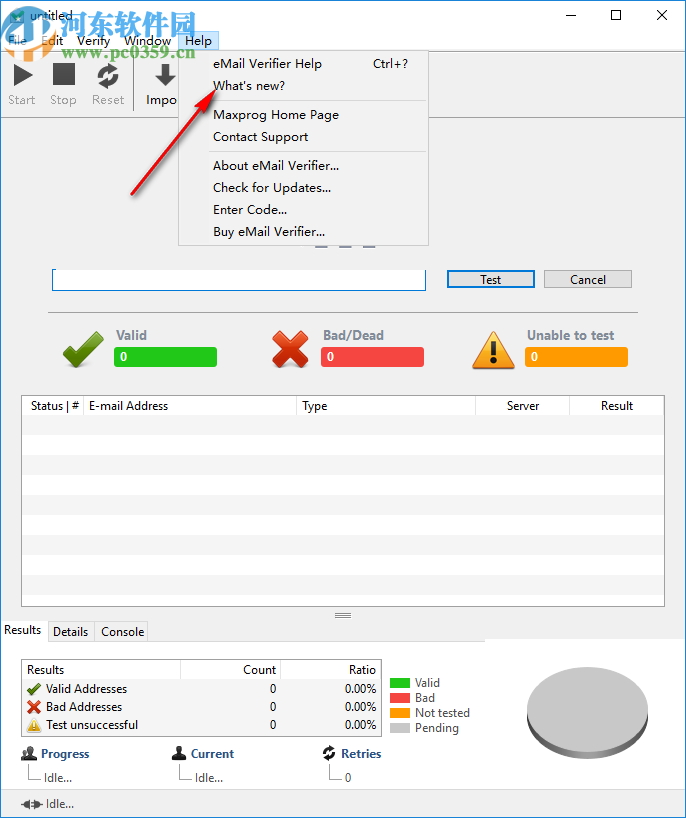
Task: Click the Bad Addresses cross icon in the results
Action: 34,707
